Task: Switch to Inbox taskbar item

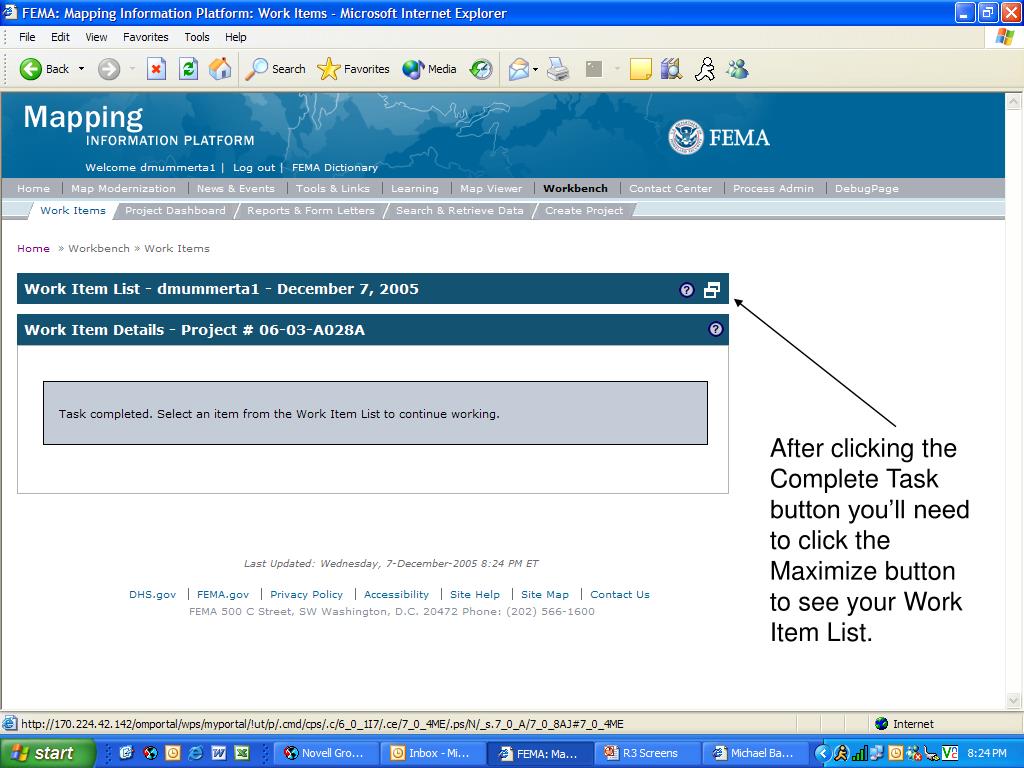Action: (432, 753)
